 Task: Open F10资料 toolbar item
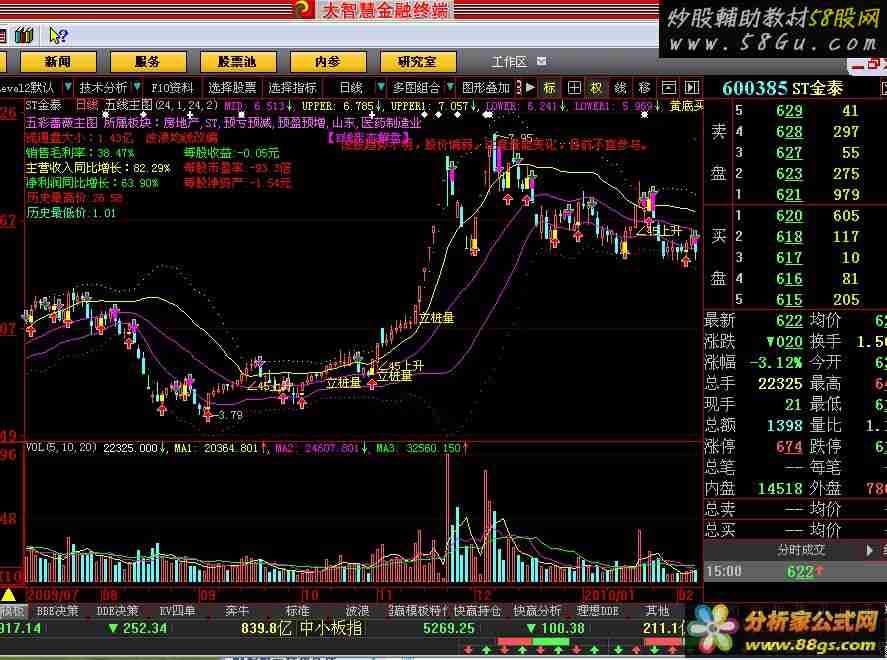(172, 88)
